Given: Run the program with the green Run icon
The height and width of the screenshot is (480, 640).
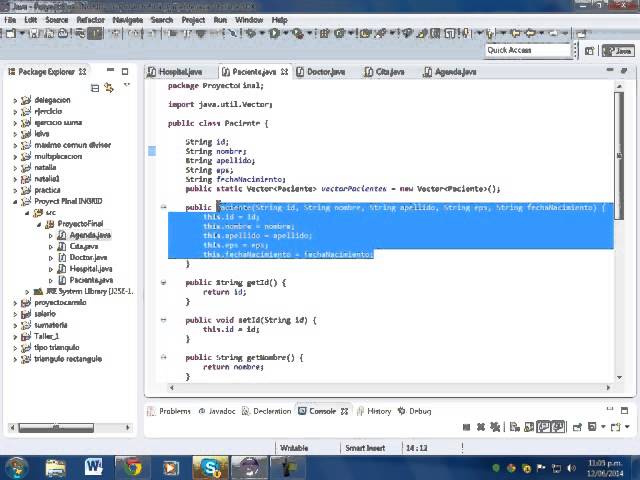Looking at the screenshot, I should click(274, 33).
